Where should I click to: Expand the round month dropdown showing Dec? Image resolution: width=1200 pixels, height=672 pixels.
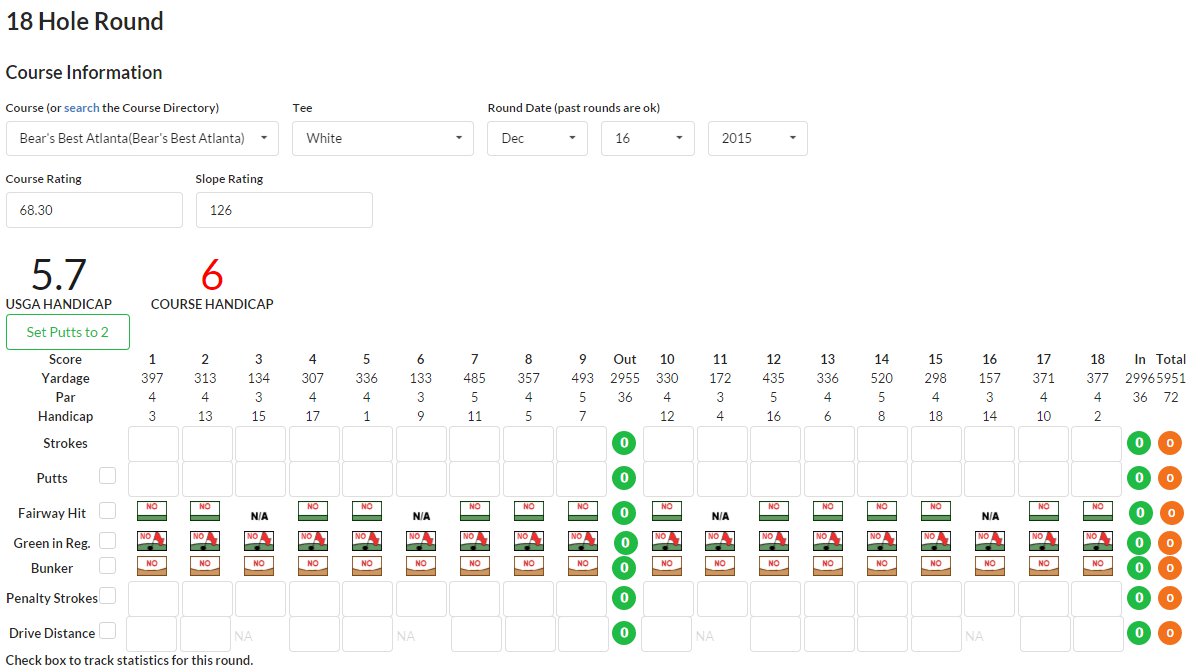(537, 138)
